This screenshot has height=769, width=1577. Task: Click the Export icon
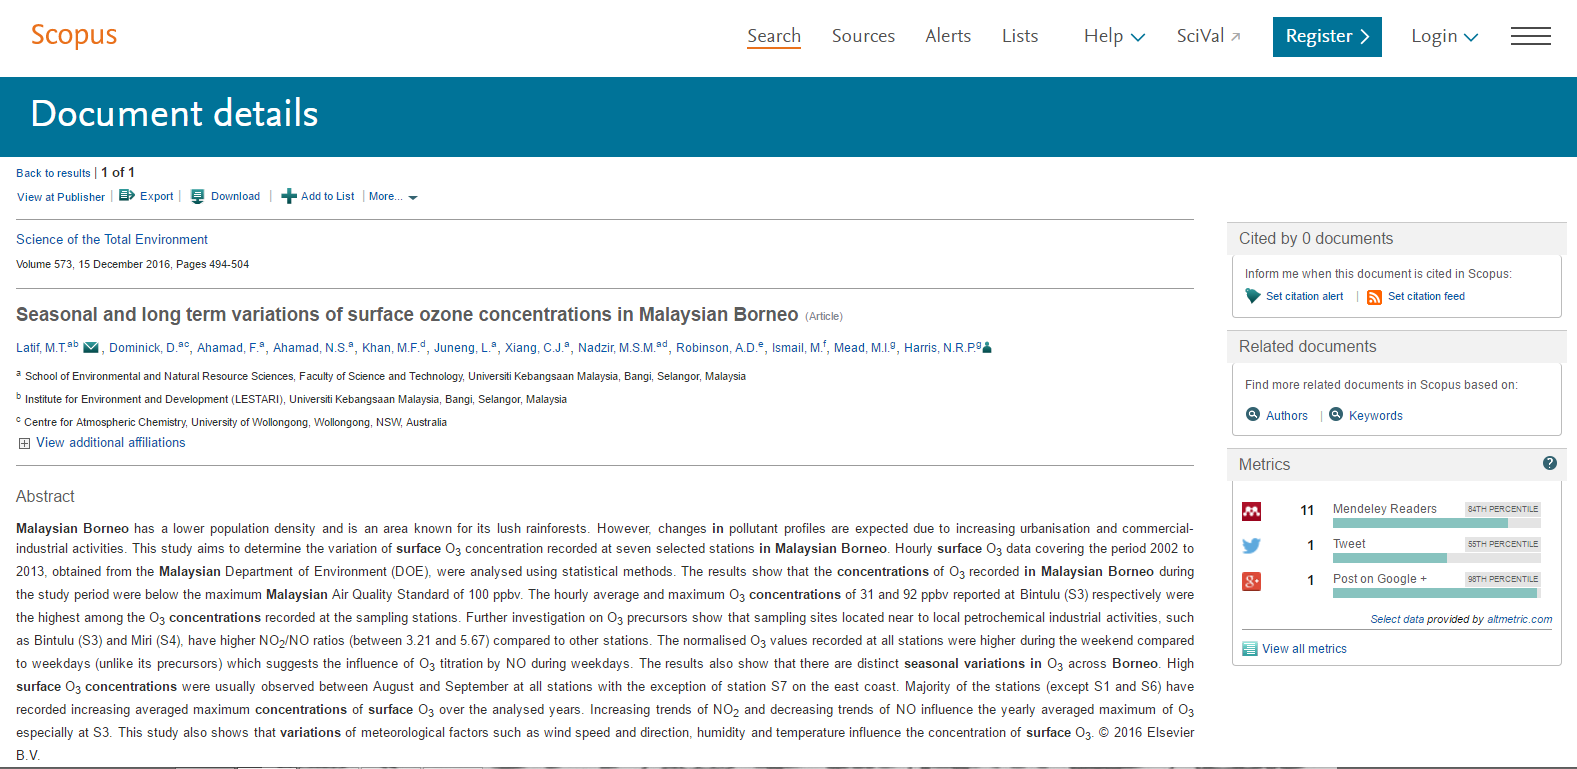(127, 196)
